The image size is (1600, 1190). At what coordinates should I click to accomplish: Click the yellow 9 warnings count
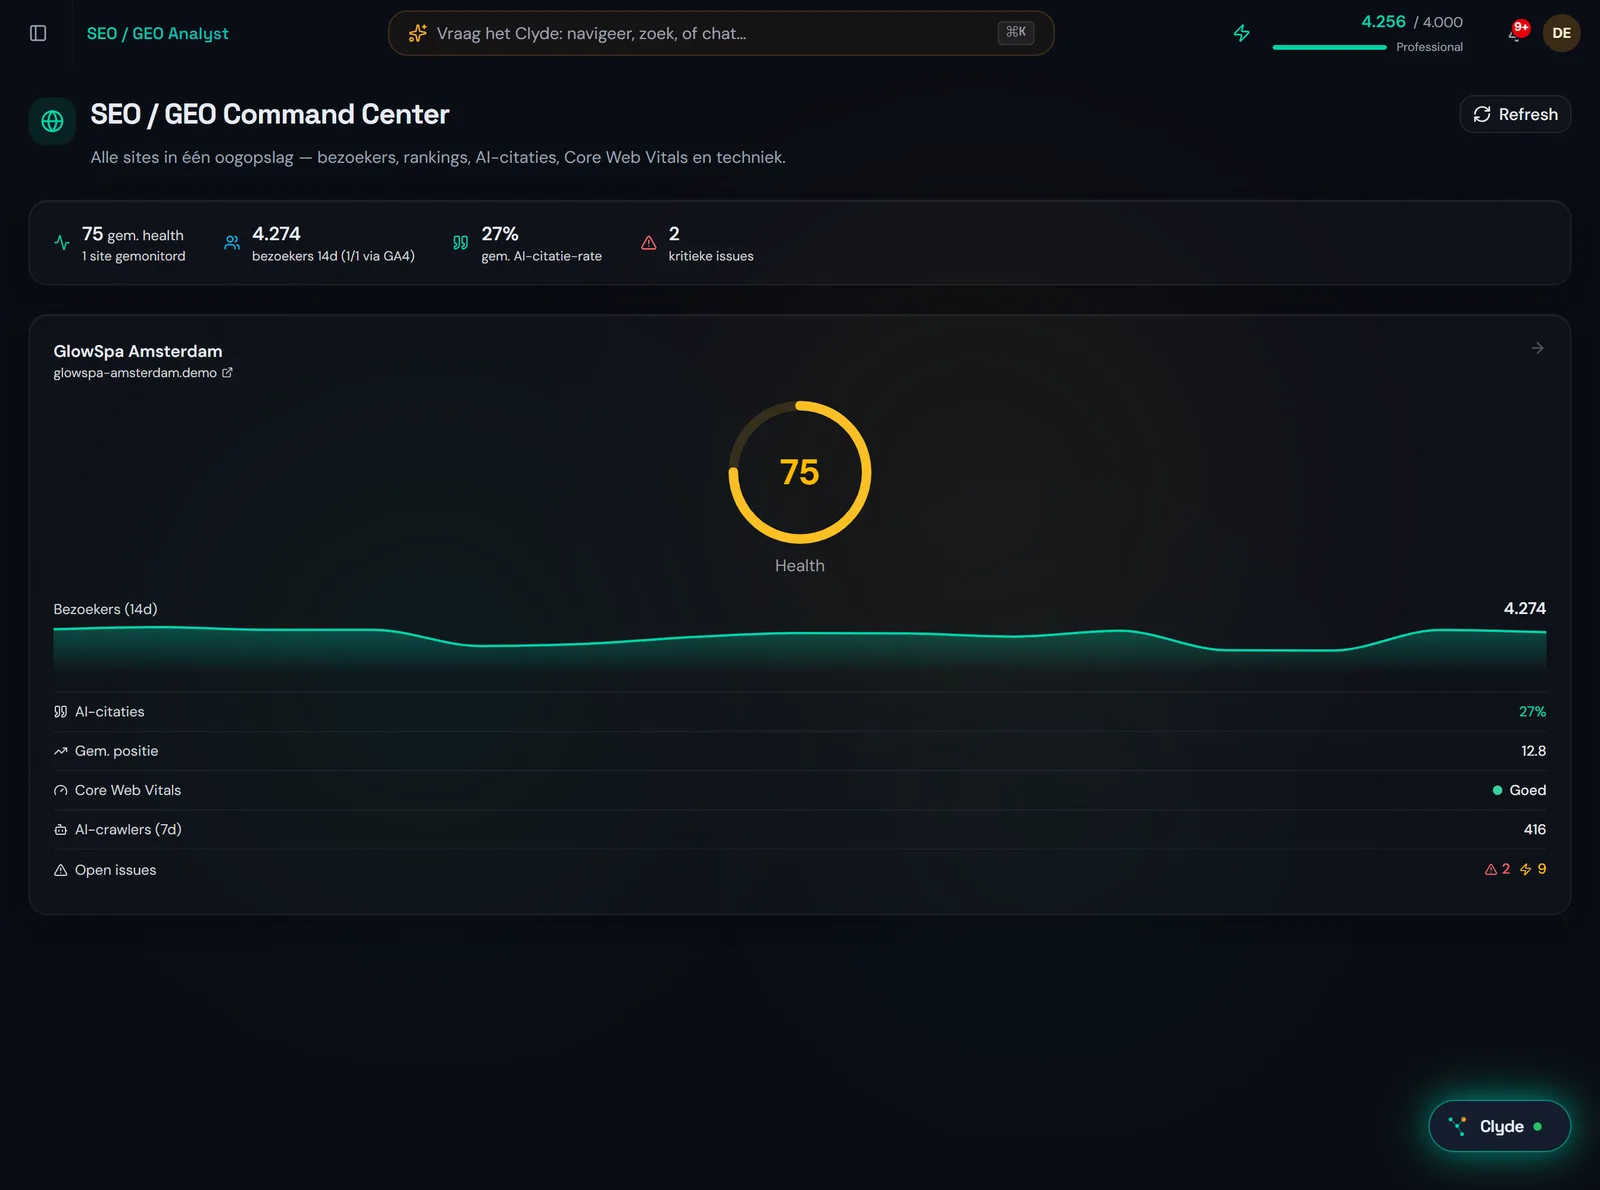(1533, 869)
